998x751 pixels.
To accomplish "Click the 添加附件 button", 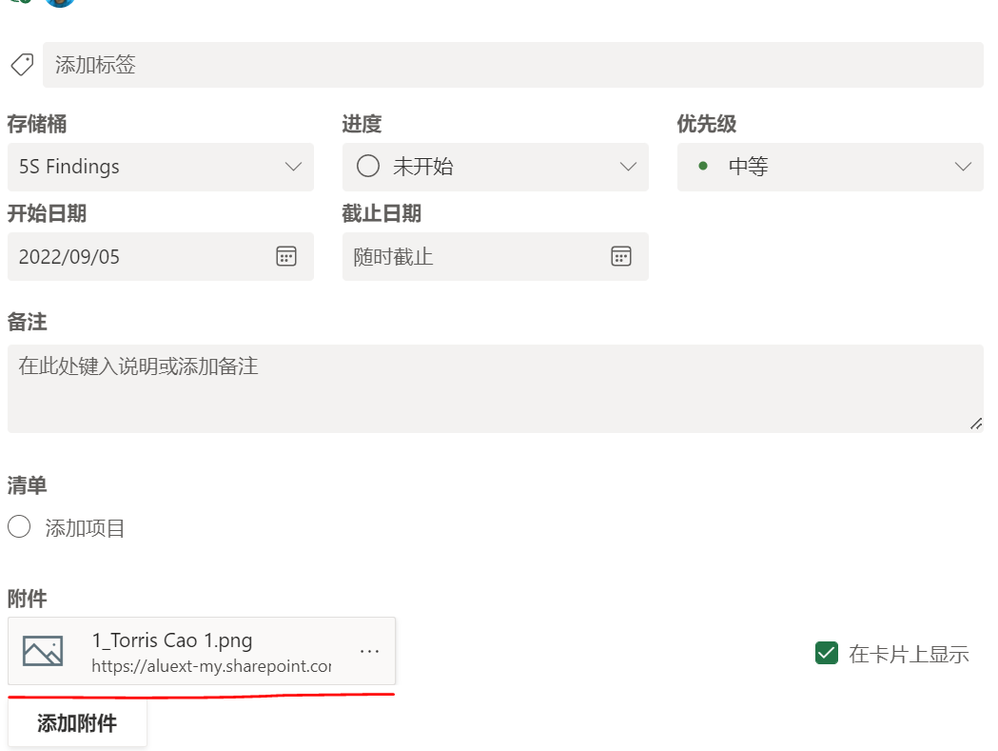I will click(77, 723).
